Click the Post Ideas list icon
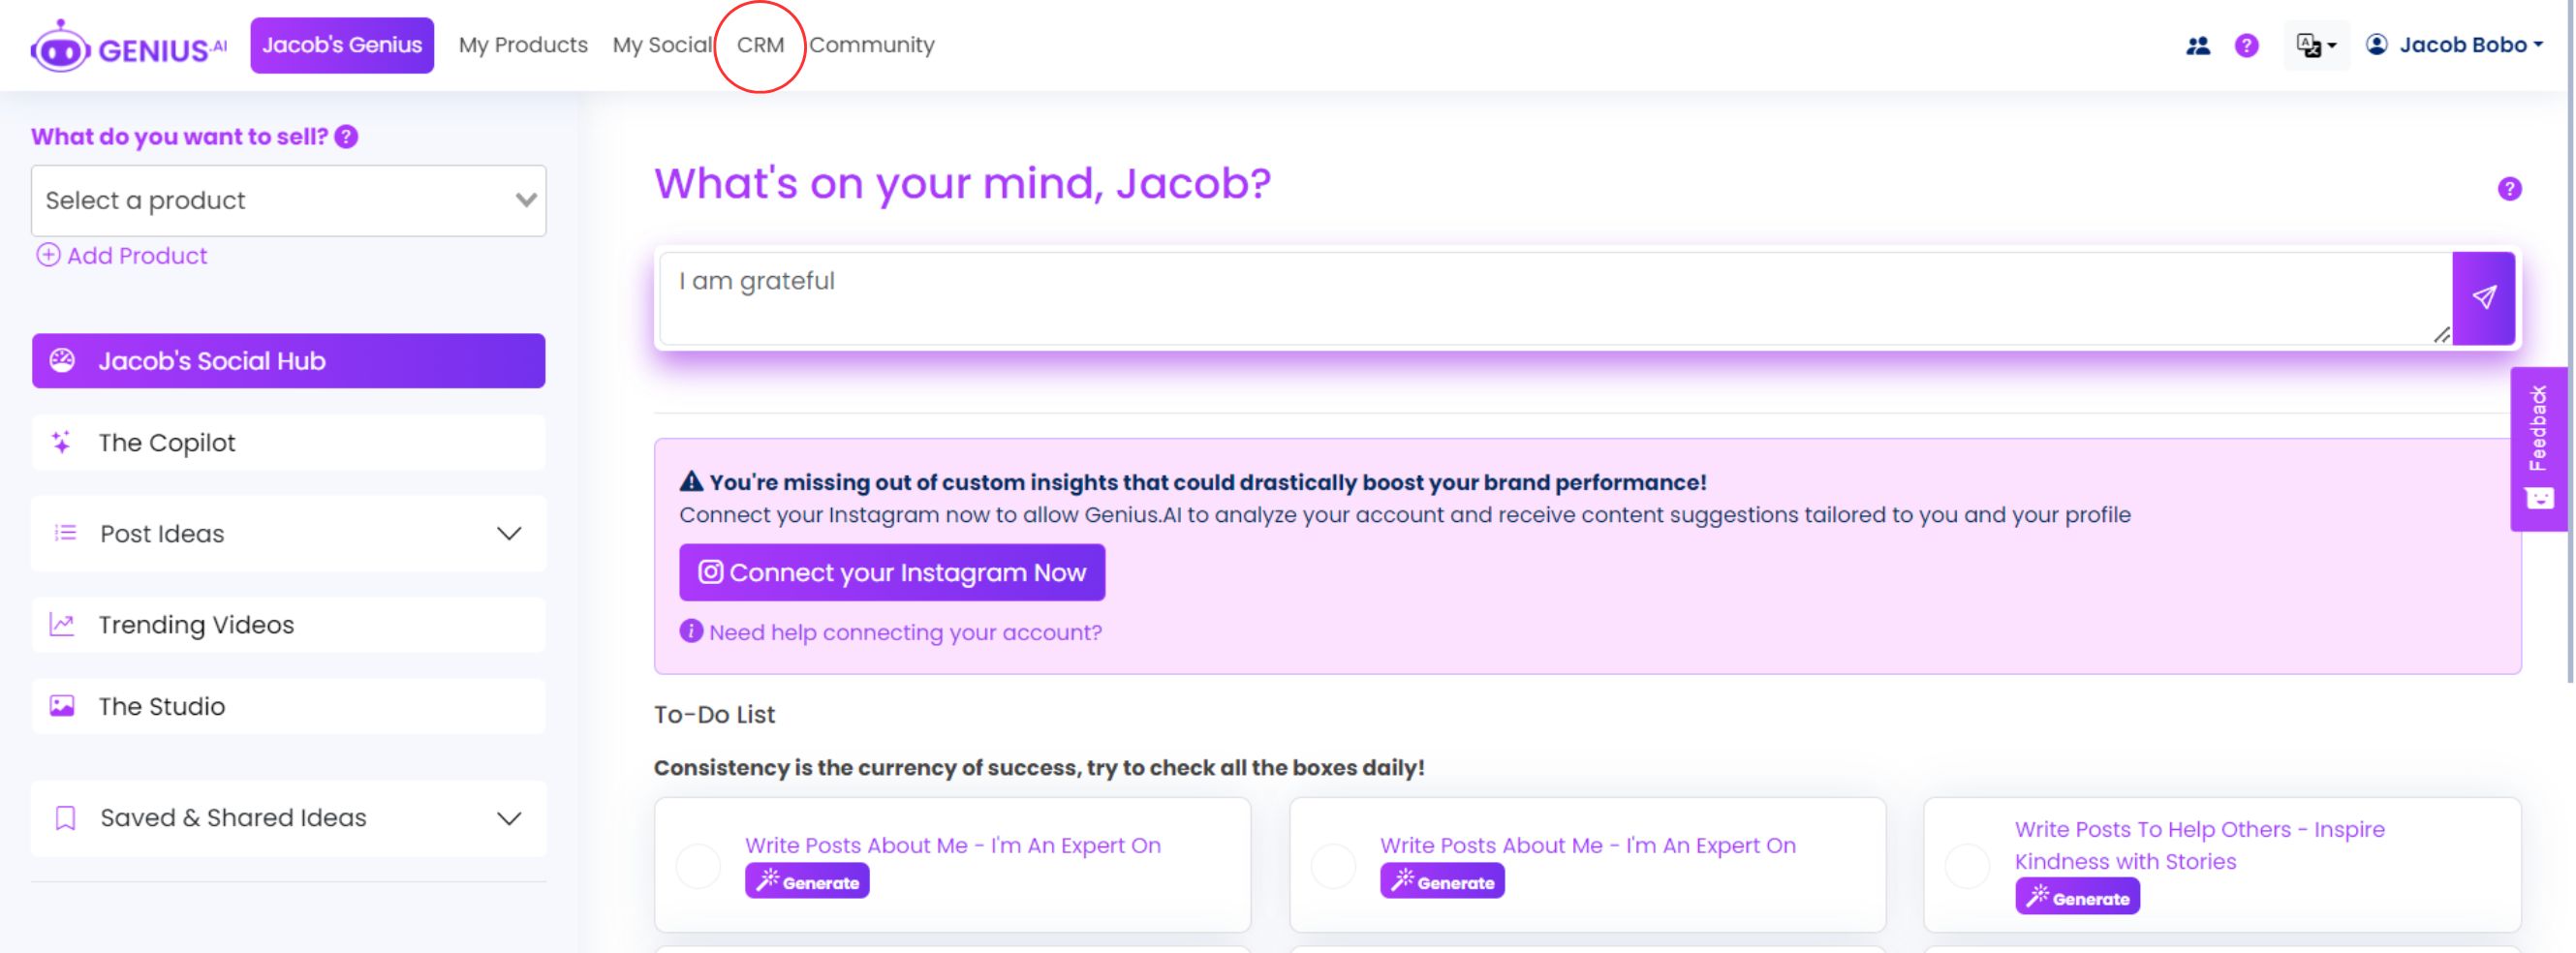This screenshot has height=953, width=2576. click(x=65, y=534)
